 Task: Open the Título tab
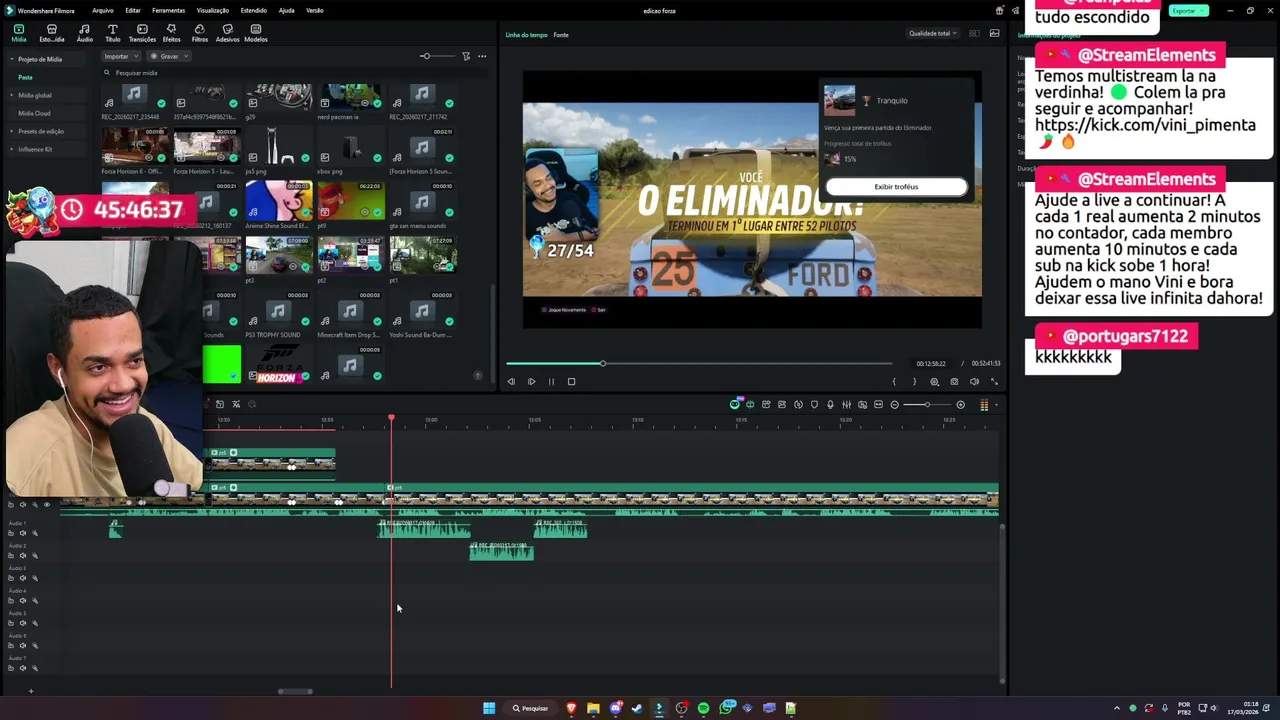point(113,33)
